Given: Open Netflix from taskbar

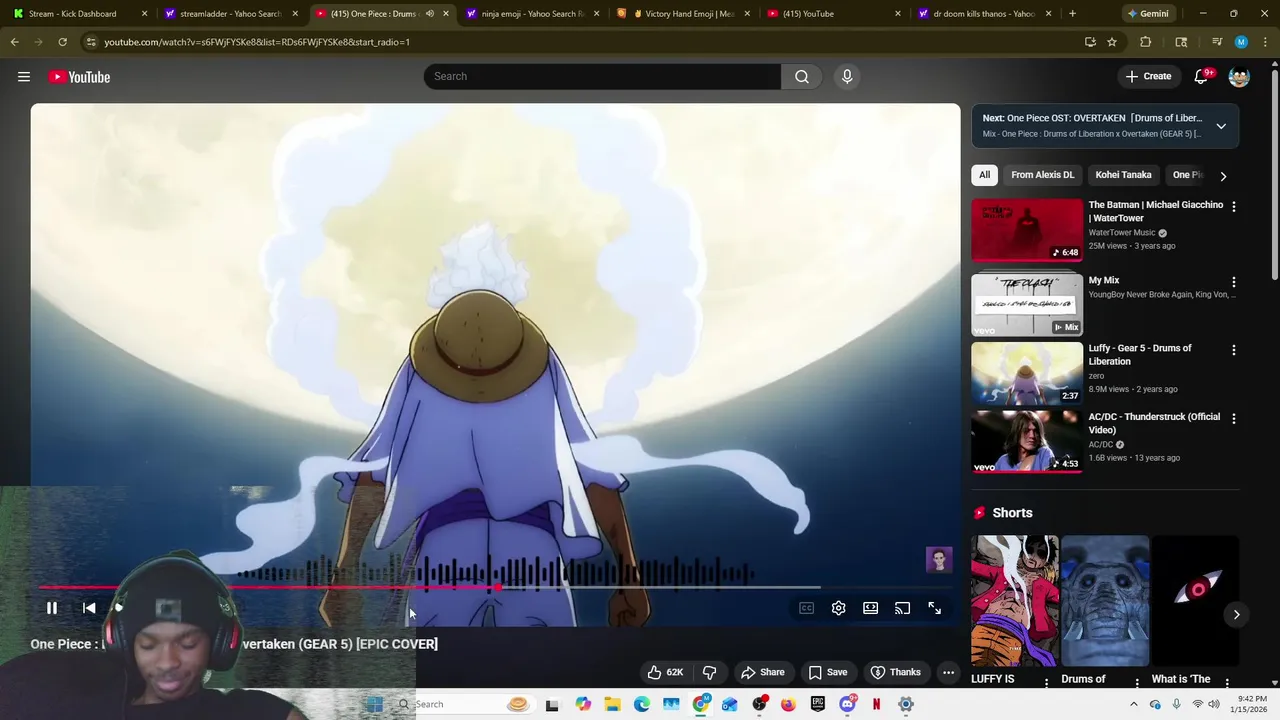Looking at the screenshot, I should (877, 704).
